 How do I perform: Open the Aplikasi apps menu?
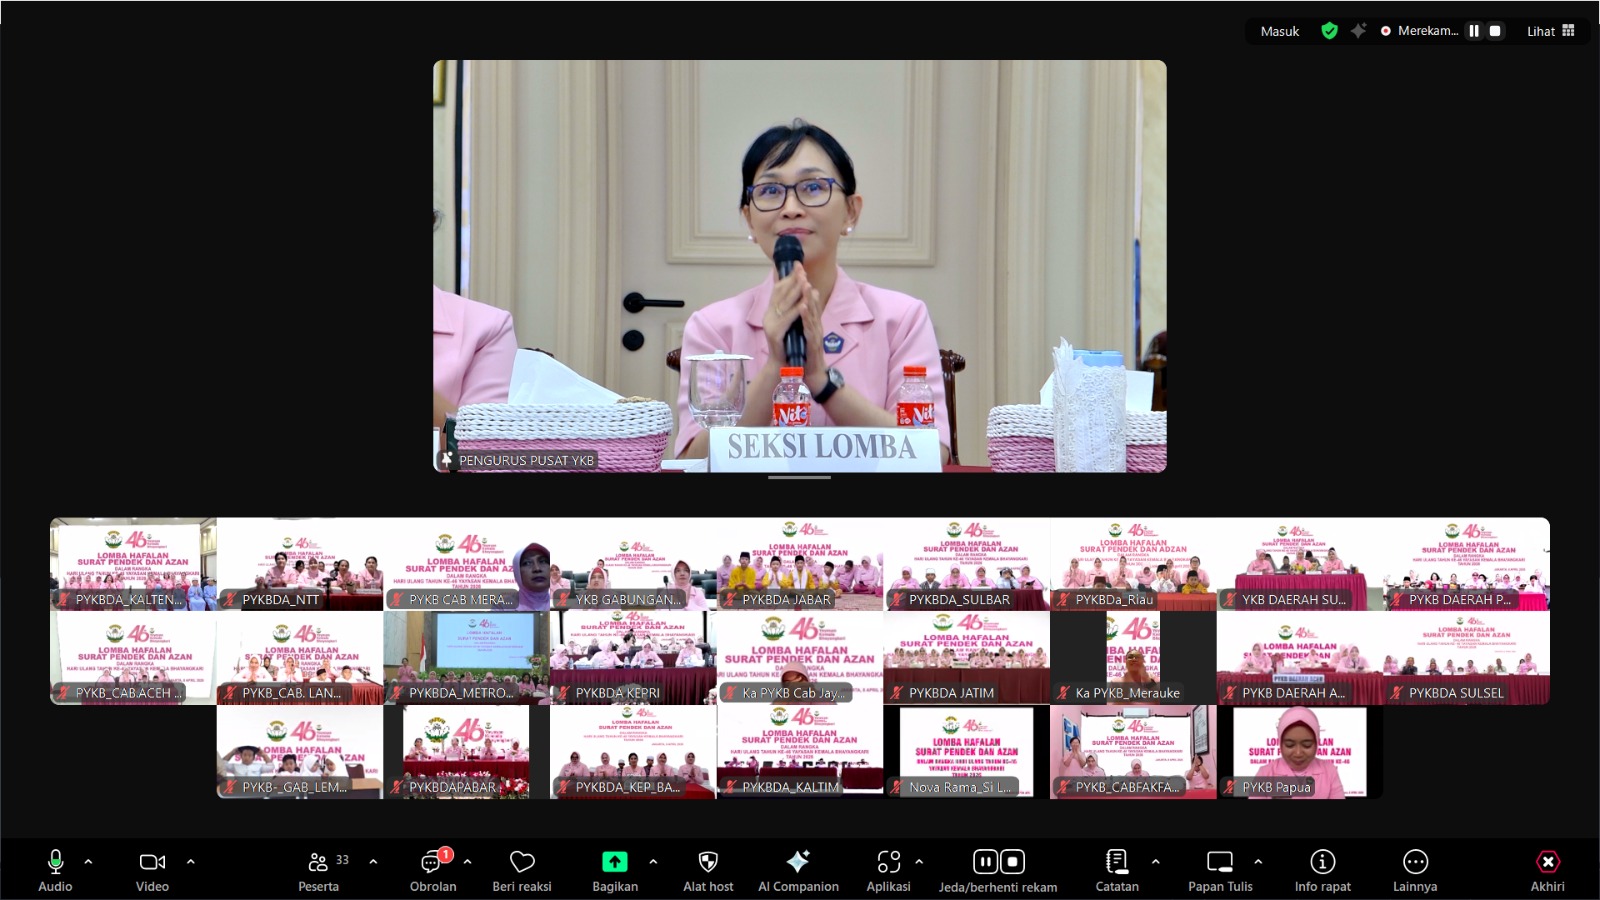[888, 862]
